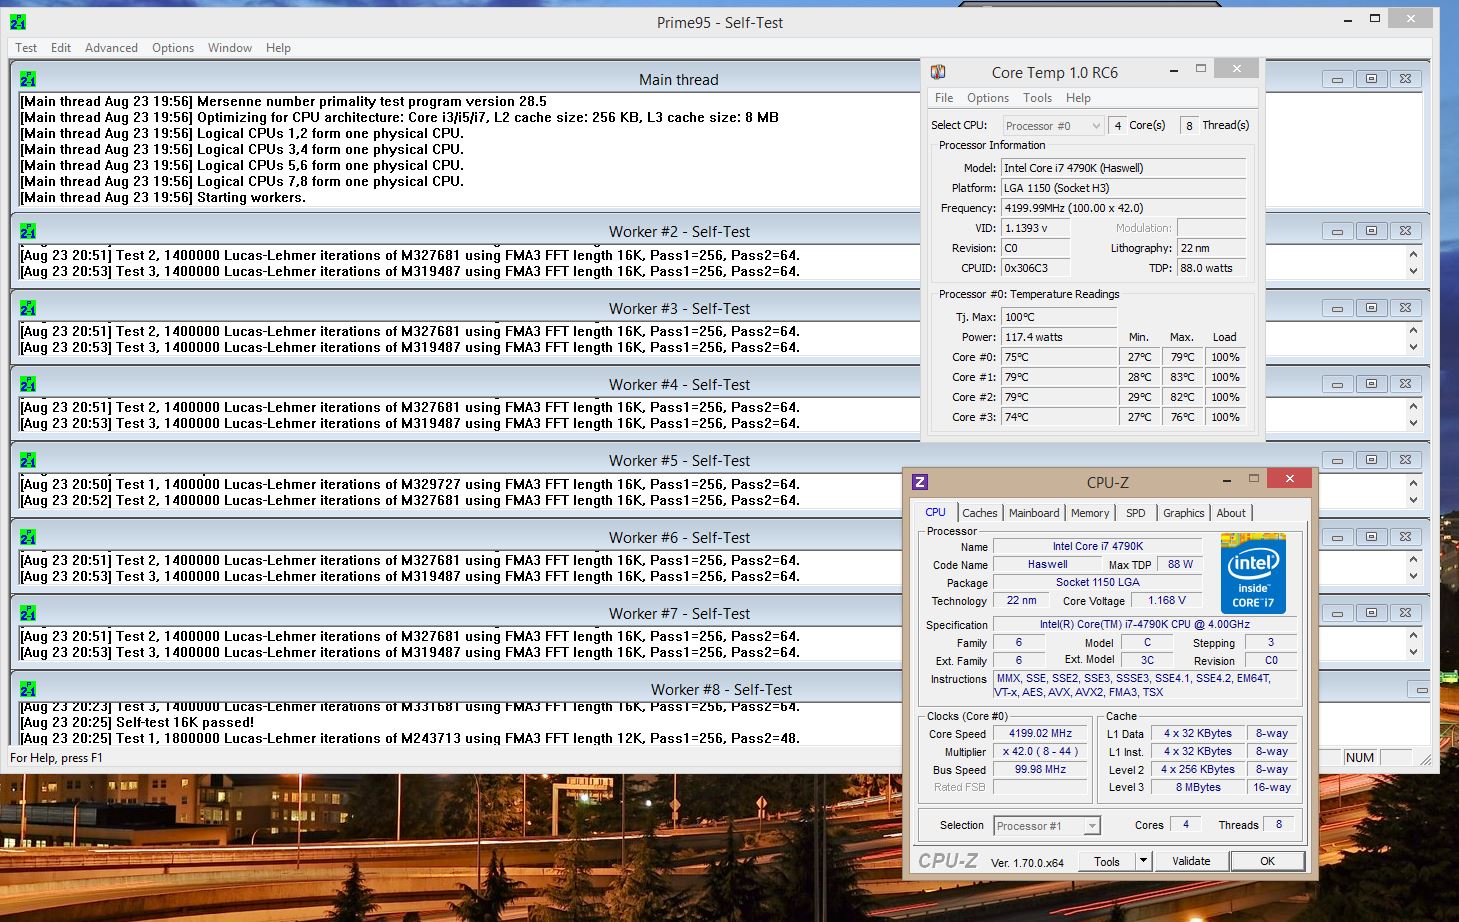Screen dimensions: 1459x922
Task: Click the Main thread window icon
Action: coord(28,79)
